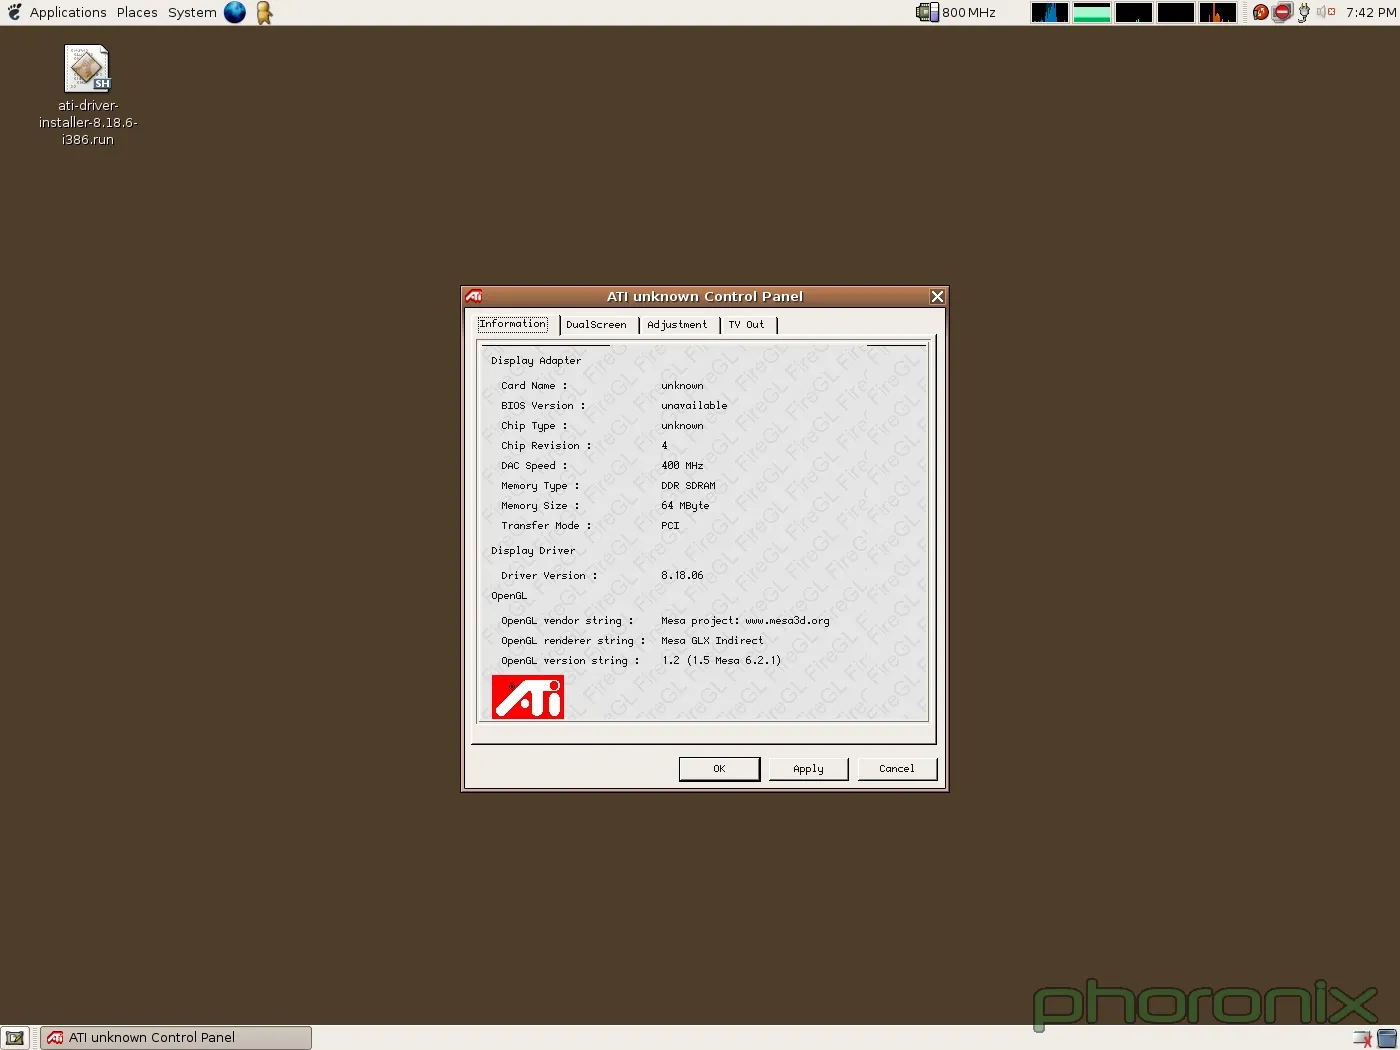Click the red ATI logo in Information panel
This screenshot has width=1400, height=1050.
528,697
